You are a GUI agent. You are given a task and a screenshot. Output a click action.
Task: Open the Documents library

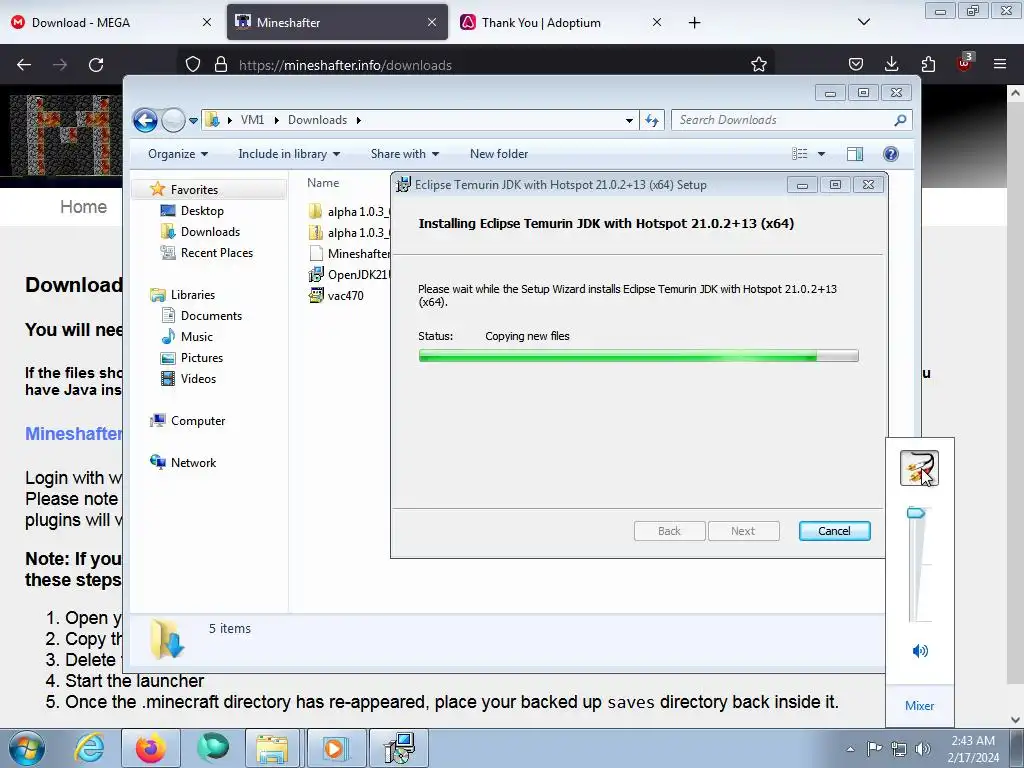[211, 316]
